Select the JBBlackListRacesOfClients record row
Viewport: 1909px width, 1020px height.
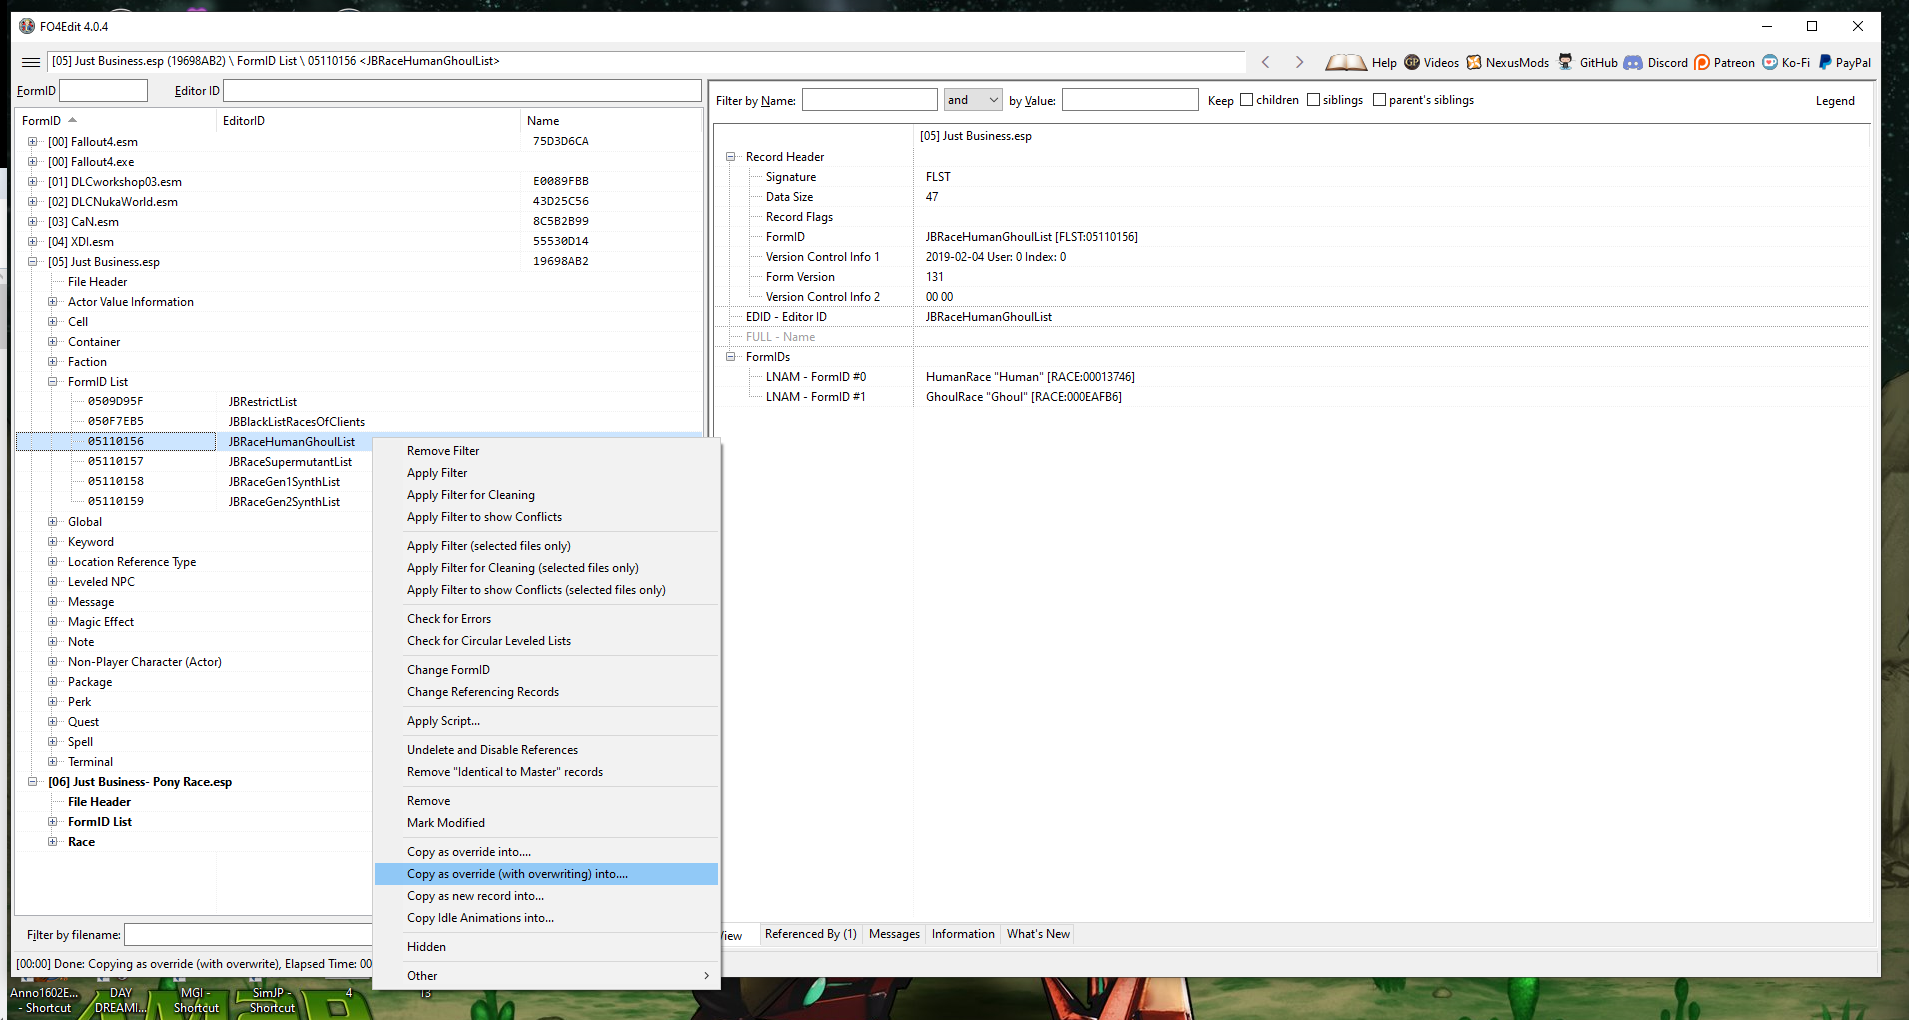coord(359,422)
